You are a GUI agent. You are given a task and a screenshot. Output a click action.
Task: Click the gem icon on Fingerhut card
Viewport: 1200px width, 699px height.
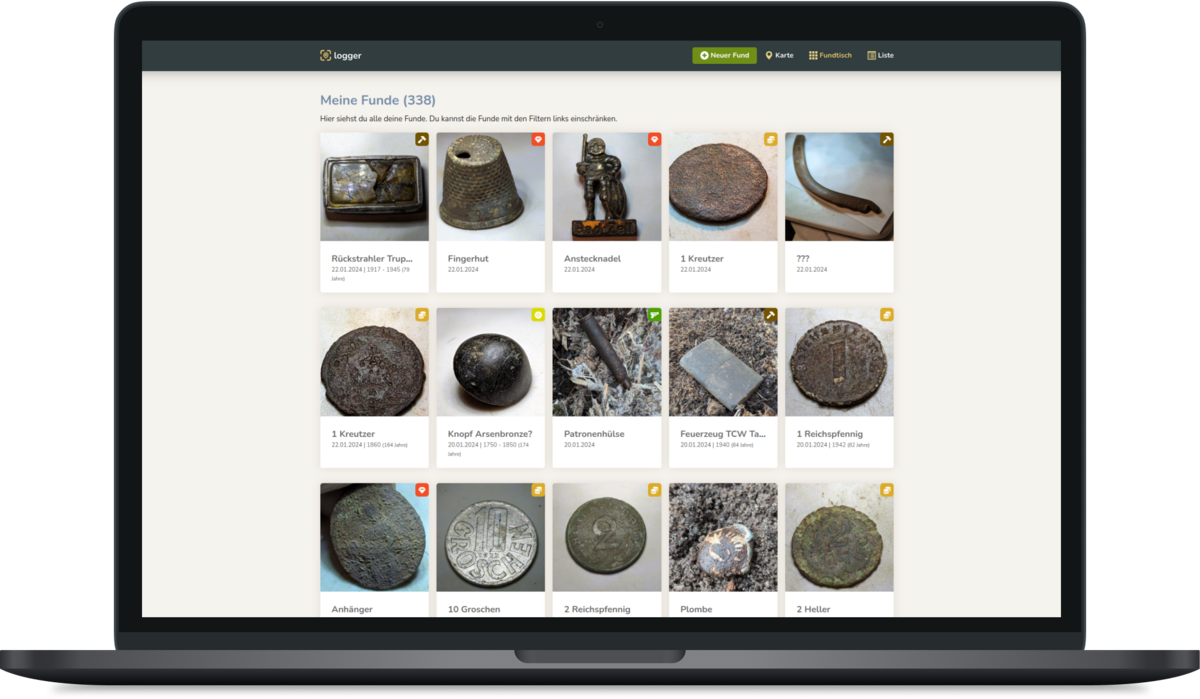tap(538, 140)
